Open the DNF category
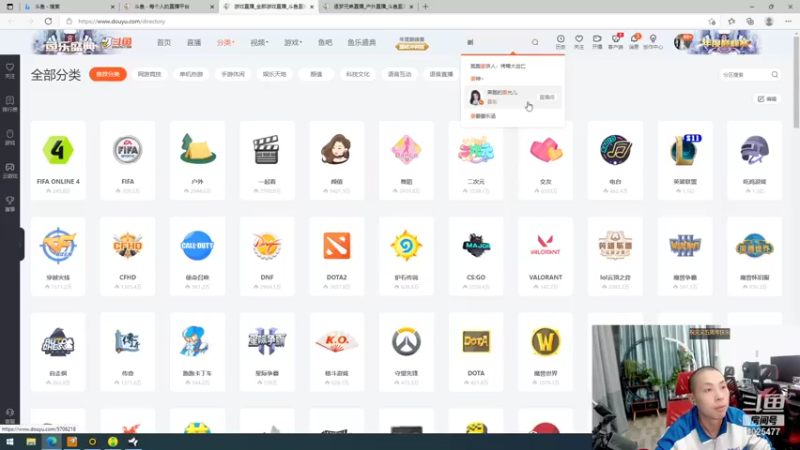 coord(267,256)
